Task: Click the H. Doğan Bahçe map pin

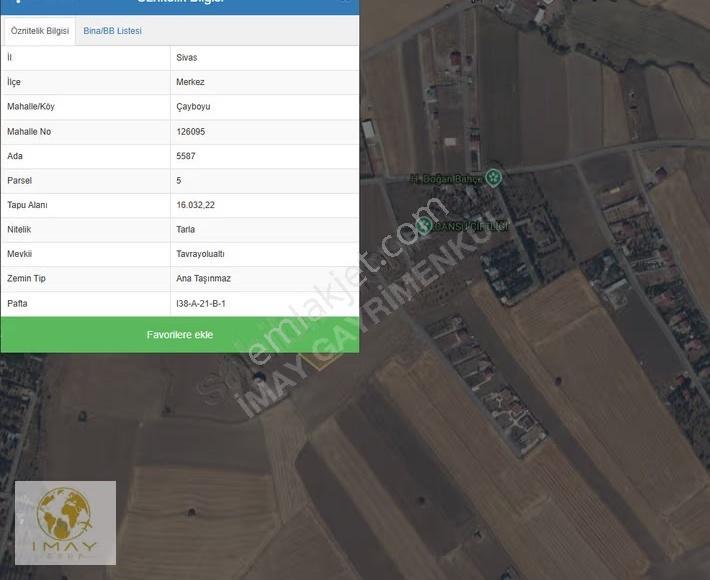Action: [494, 177]
